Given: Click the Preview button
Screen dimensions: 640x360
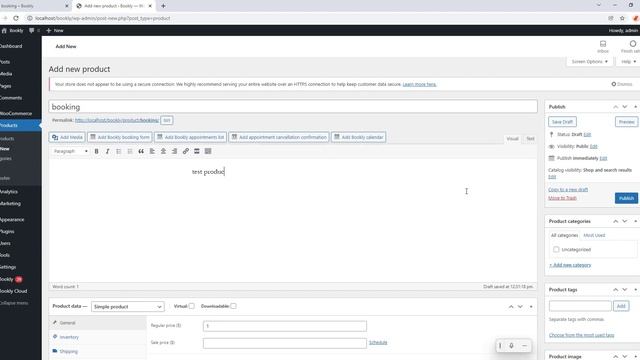Looking at the screenshot, I should point(626,122).
